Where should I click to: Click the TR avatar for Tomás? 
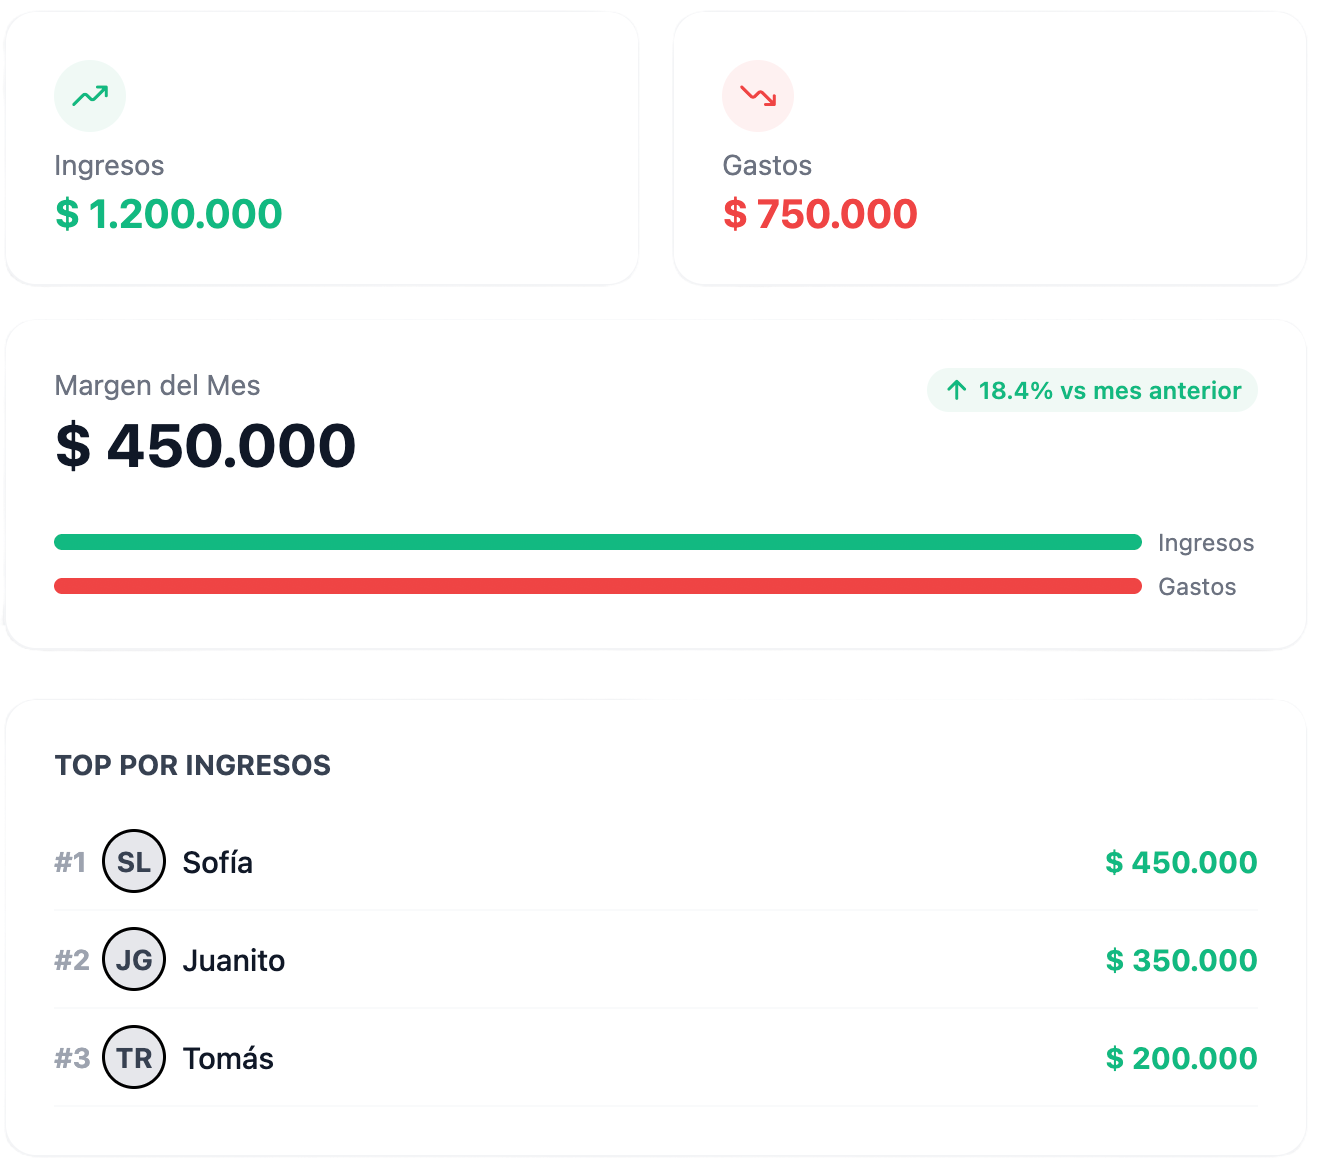pyautogui.click(x=134, y=1057)
